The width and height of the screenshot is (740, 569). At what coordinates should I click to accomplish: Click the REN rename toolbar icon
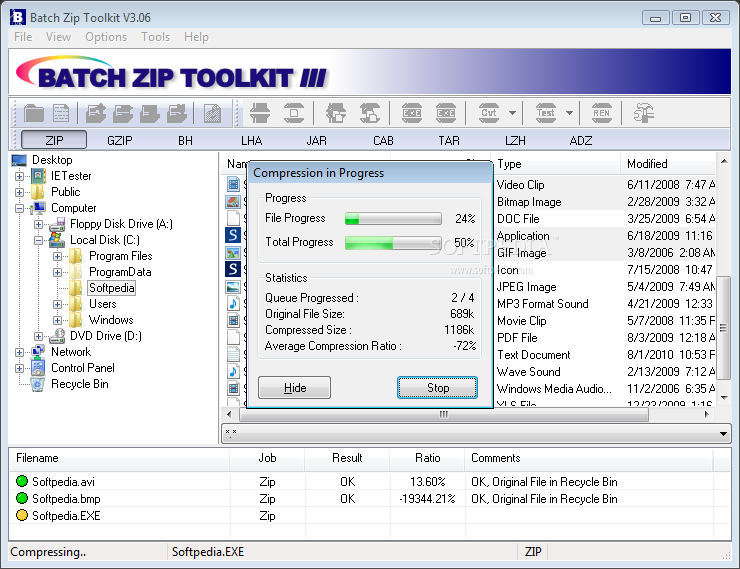[602, 113]
